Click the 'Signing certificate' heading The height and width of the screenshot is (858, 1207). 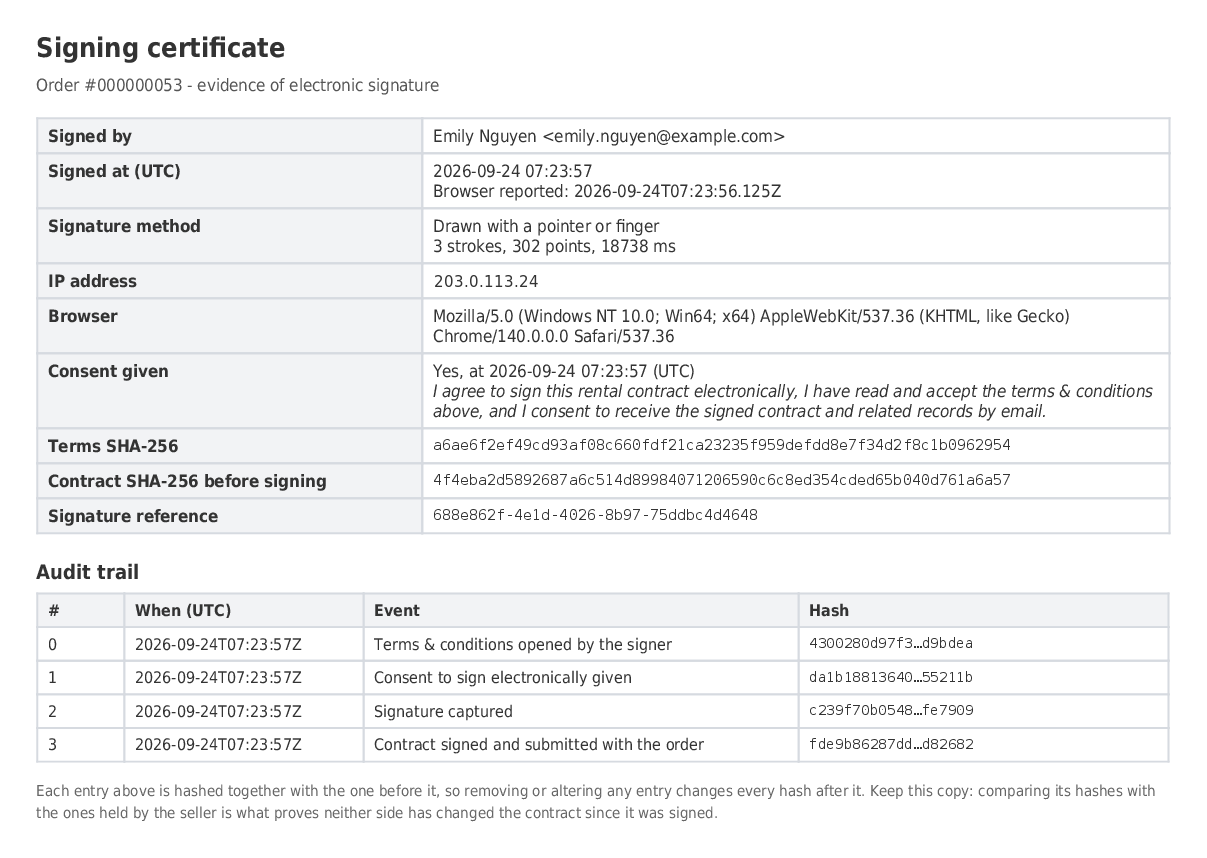160,48
